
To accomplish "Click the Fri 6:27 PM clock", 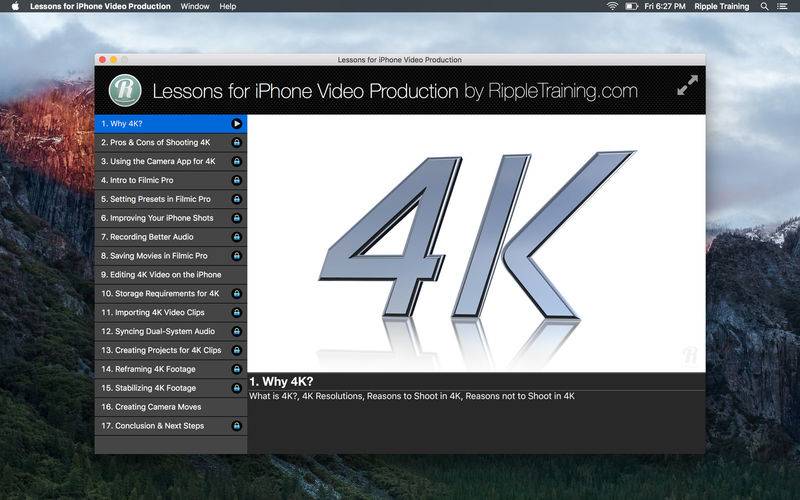I will pos(665,6).
